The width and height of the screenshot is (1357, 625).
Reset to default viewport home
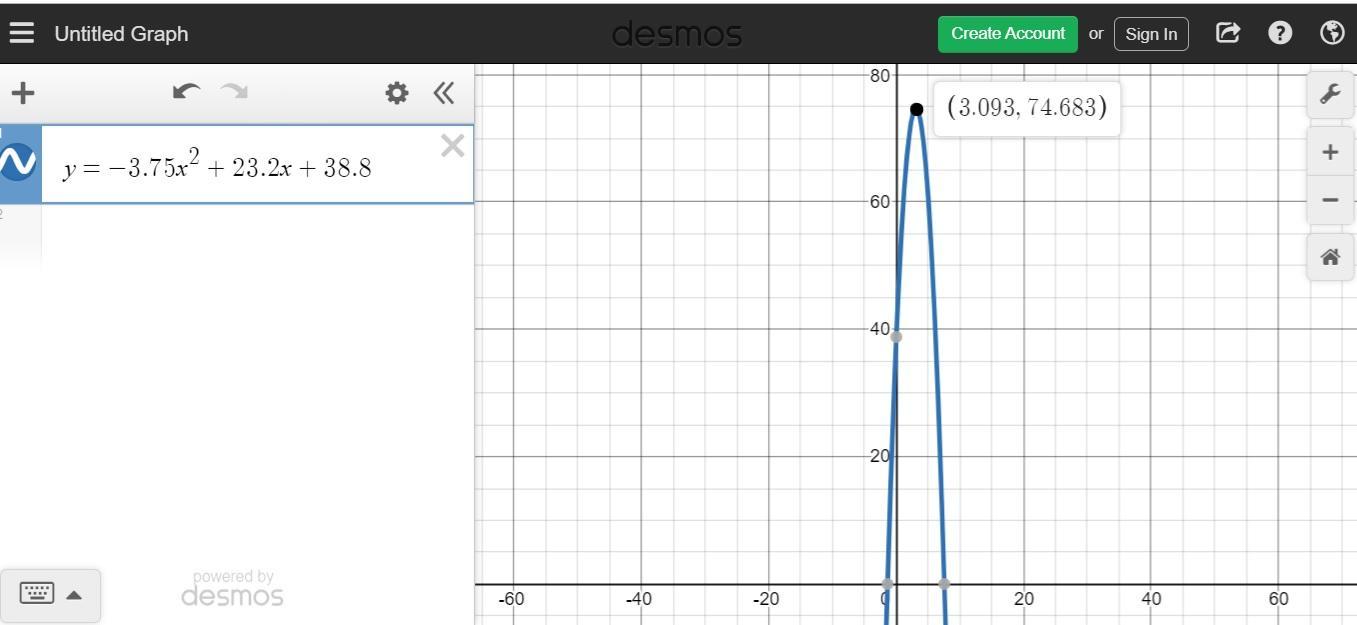pos(1330,258)
